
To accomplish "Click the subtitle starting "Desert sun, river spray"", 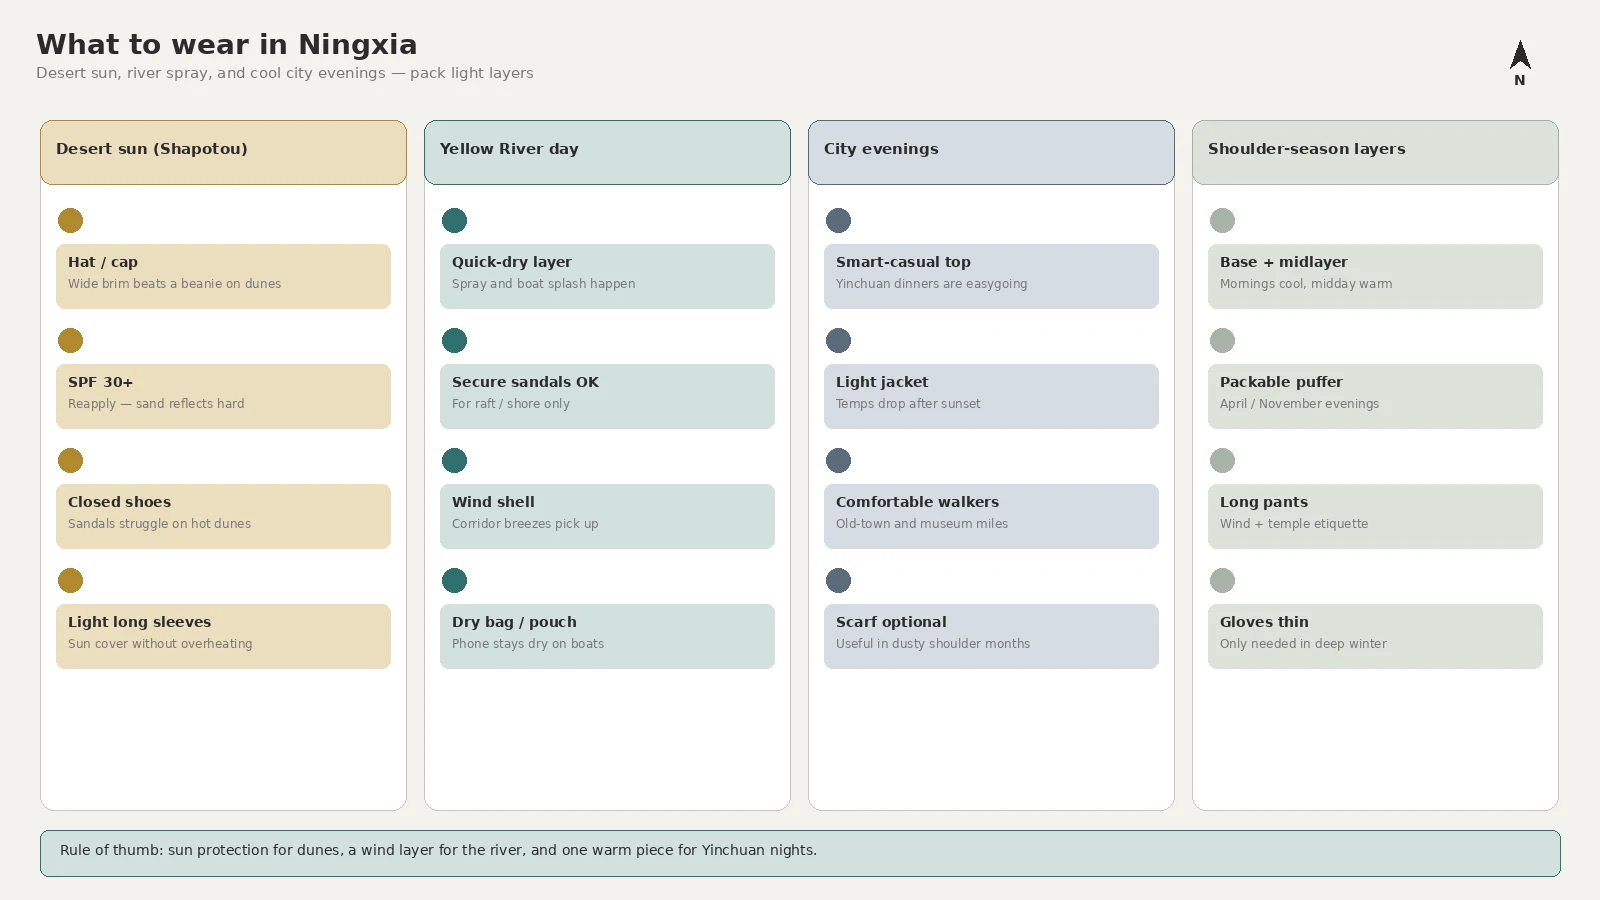I will tap(285, 73).
